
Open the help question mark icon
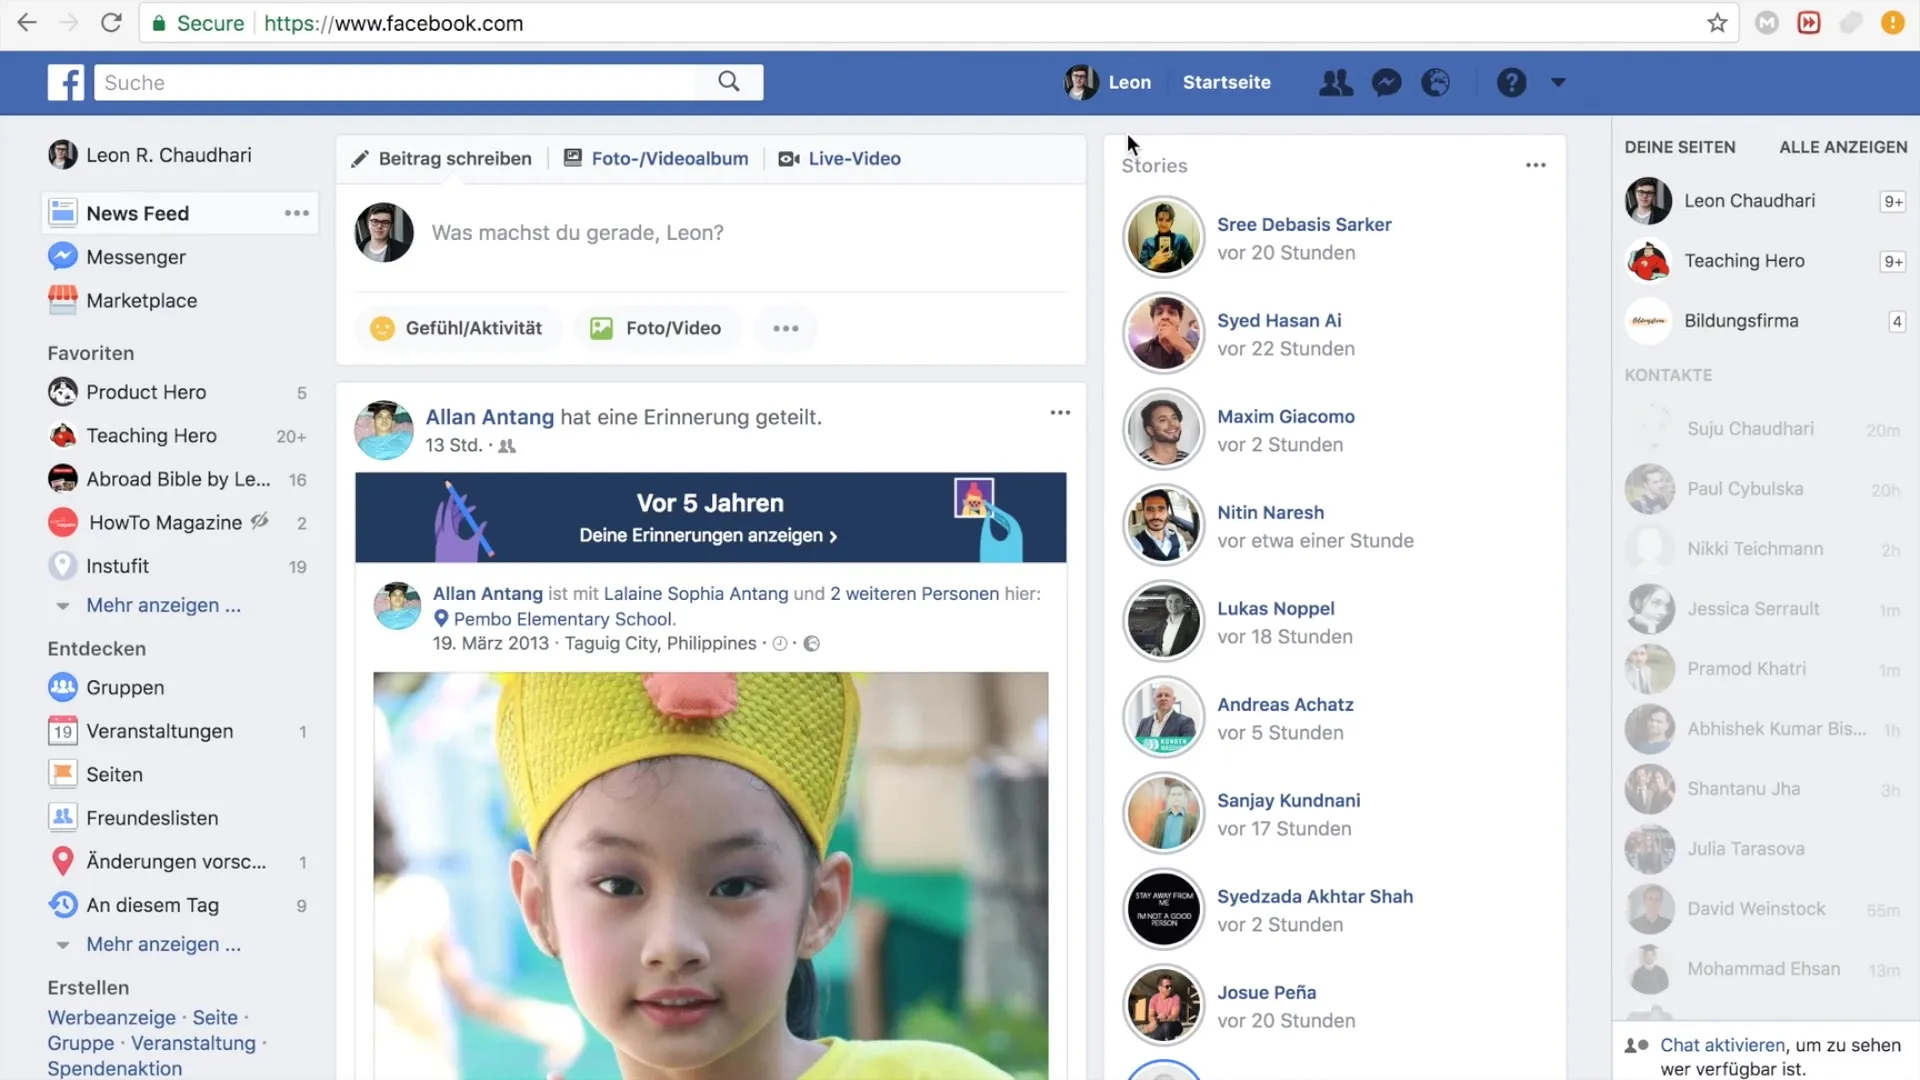(1511, 82)
